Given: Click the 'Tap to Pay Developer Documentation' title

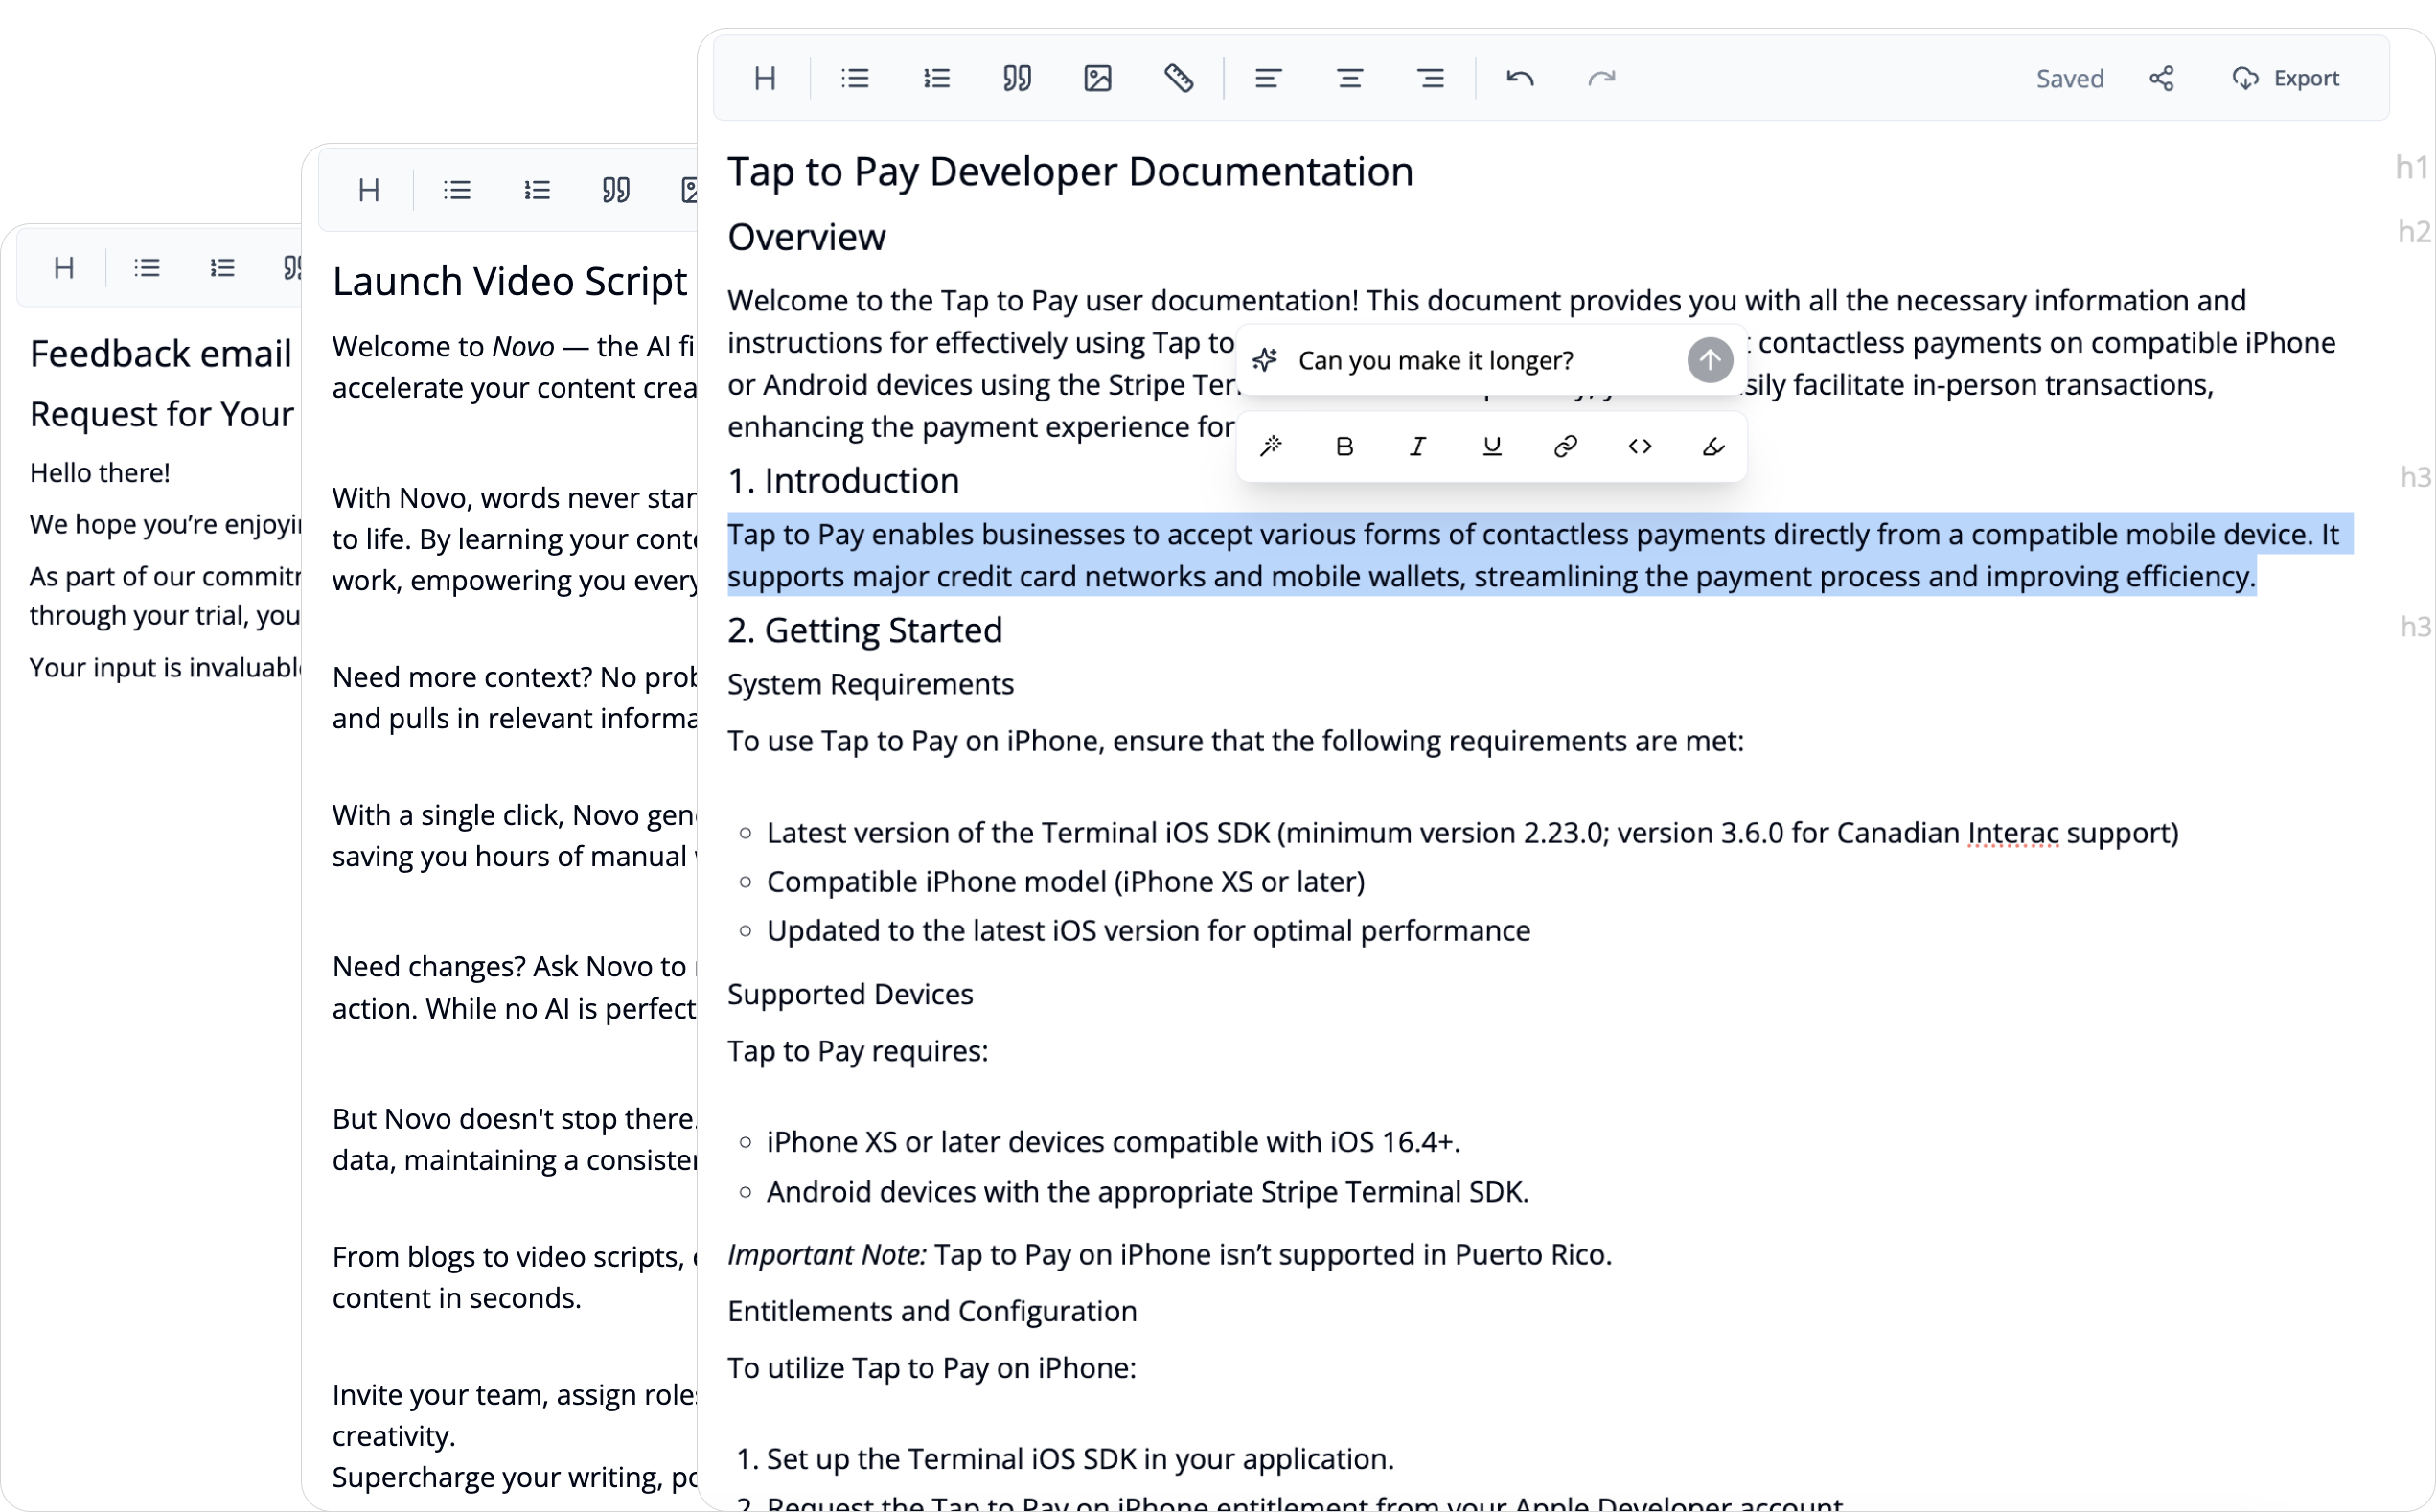Looking at the screenshot, I should point(1070,172).
